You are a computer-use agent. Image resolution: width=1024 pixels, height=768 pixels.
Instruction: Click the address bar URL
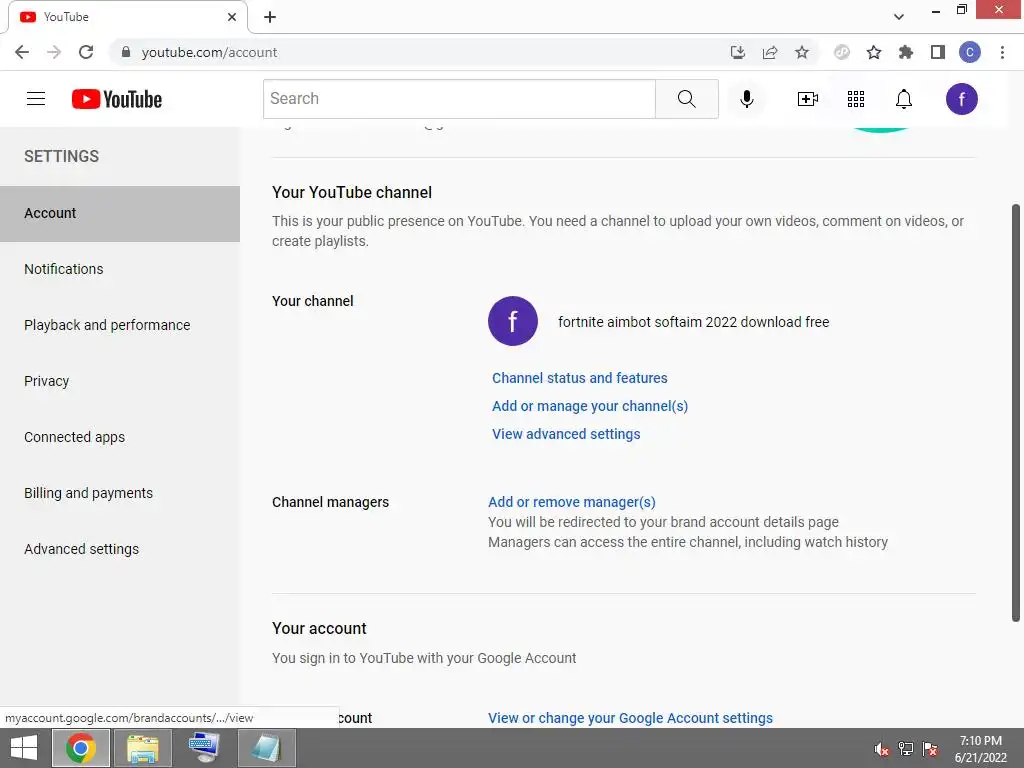pos(209,52)
